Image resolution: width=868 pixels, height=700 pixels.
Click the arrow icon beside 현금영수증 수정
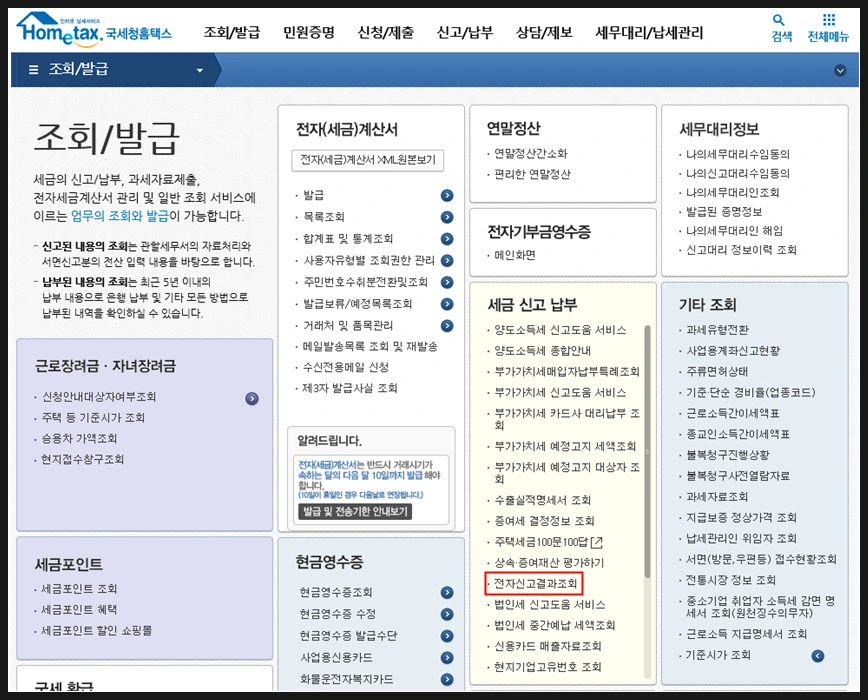point(447,613)
